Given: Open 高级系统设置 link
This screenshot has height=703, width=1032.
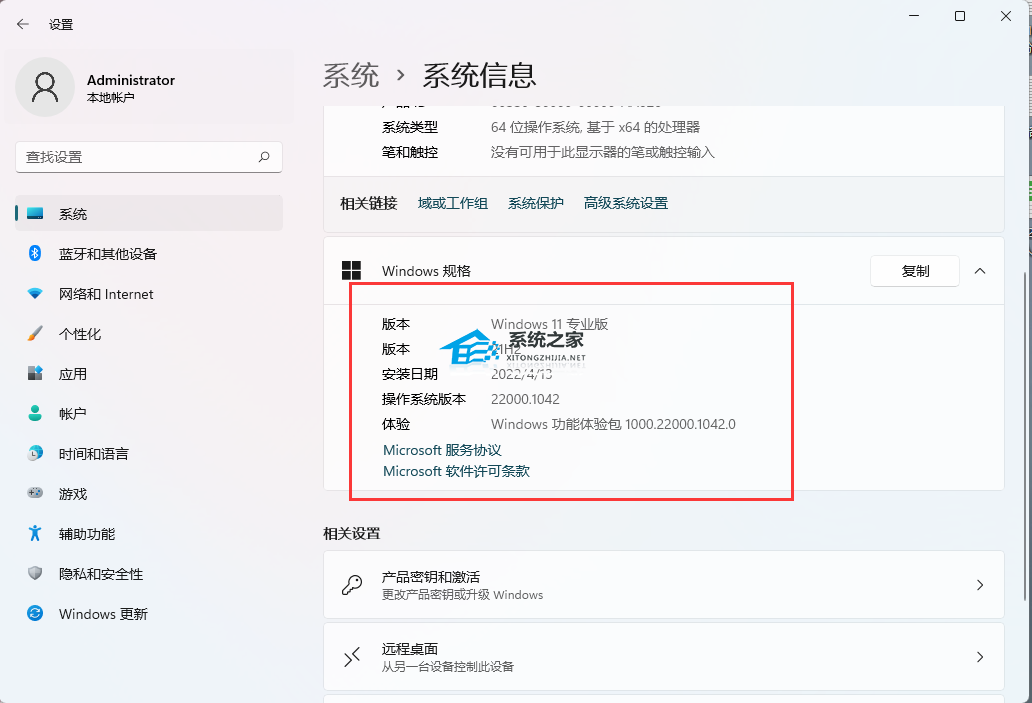Looking at the screenshot, I should (625, 203).
